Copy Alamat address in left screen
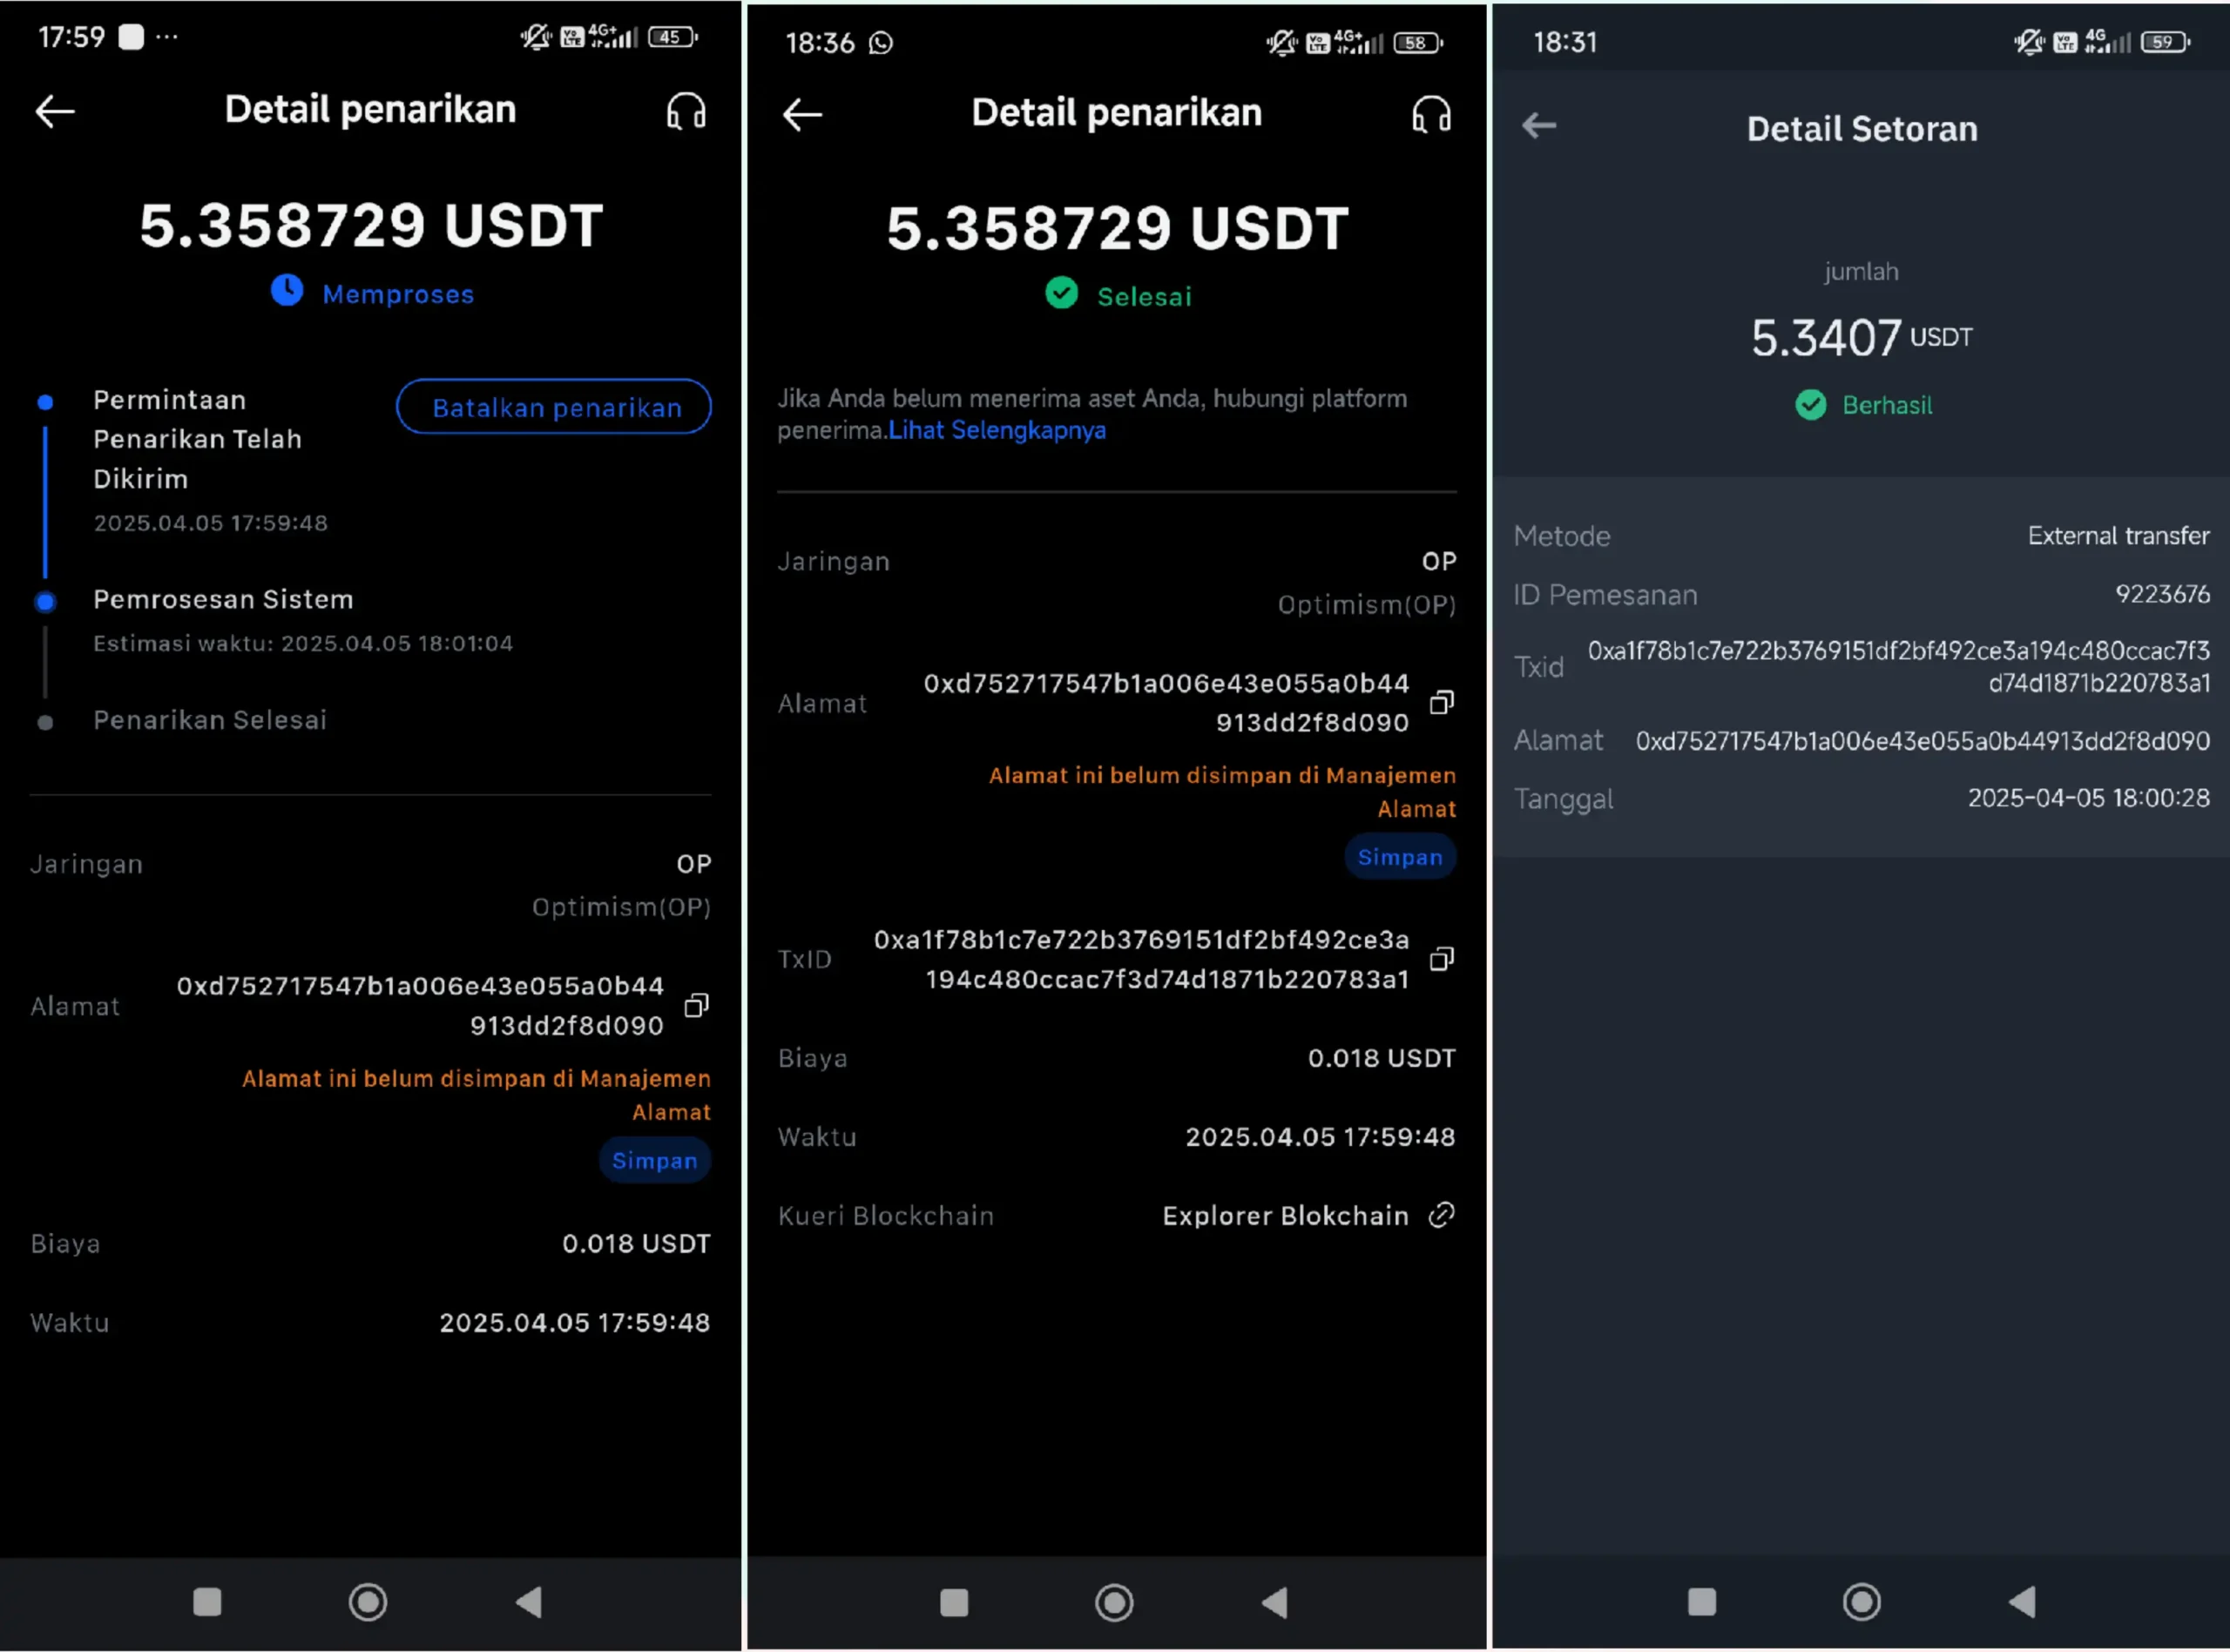2230x1652 pixels. (x=696, y=1005)
